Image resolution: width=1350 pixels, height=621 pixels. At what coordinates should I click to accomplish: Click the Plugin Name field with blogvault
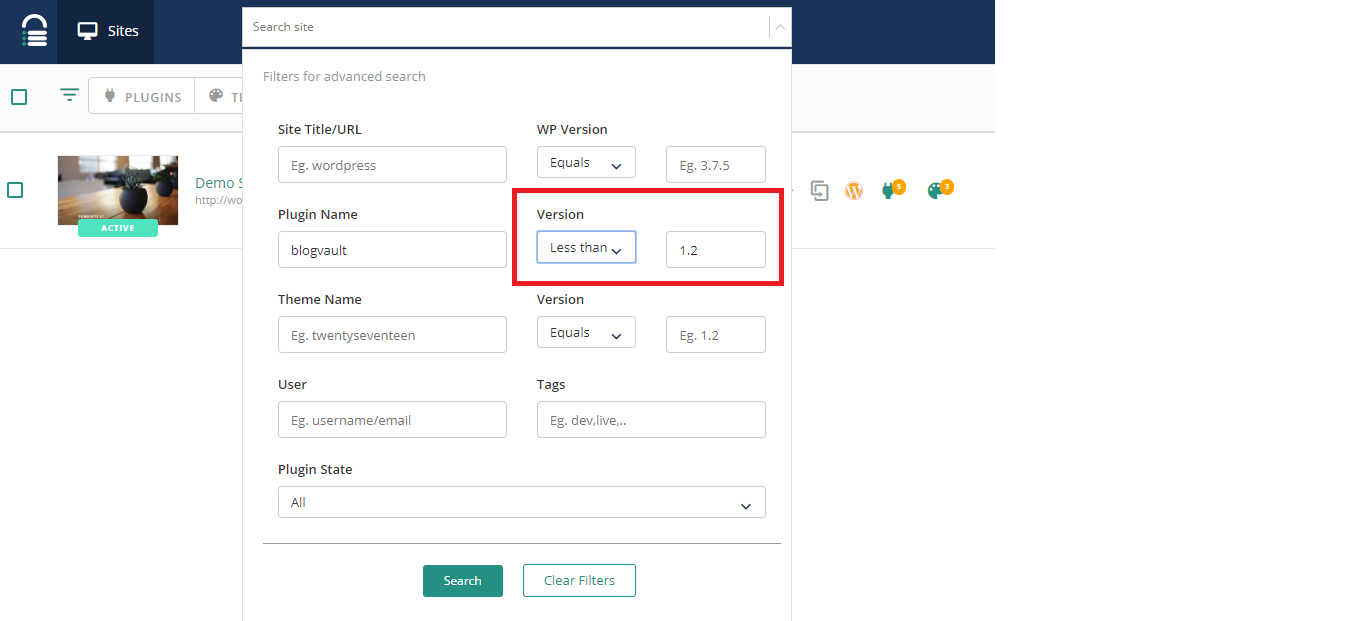[392, 250]
